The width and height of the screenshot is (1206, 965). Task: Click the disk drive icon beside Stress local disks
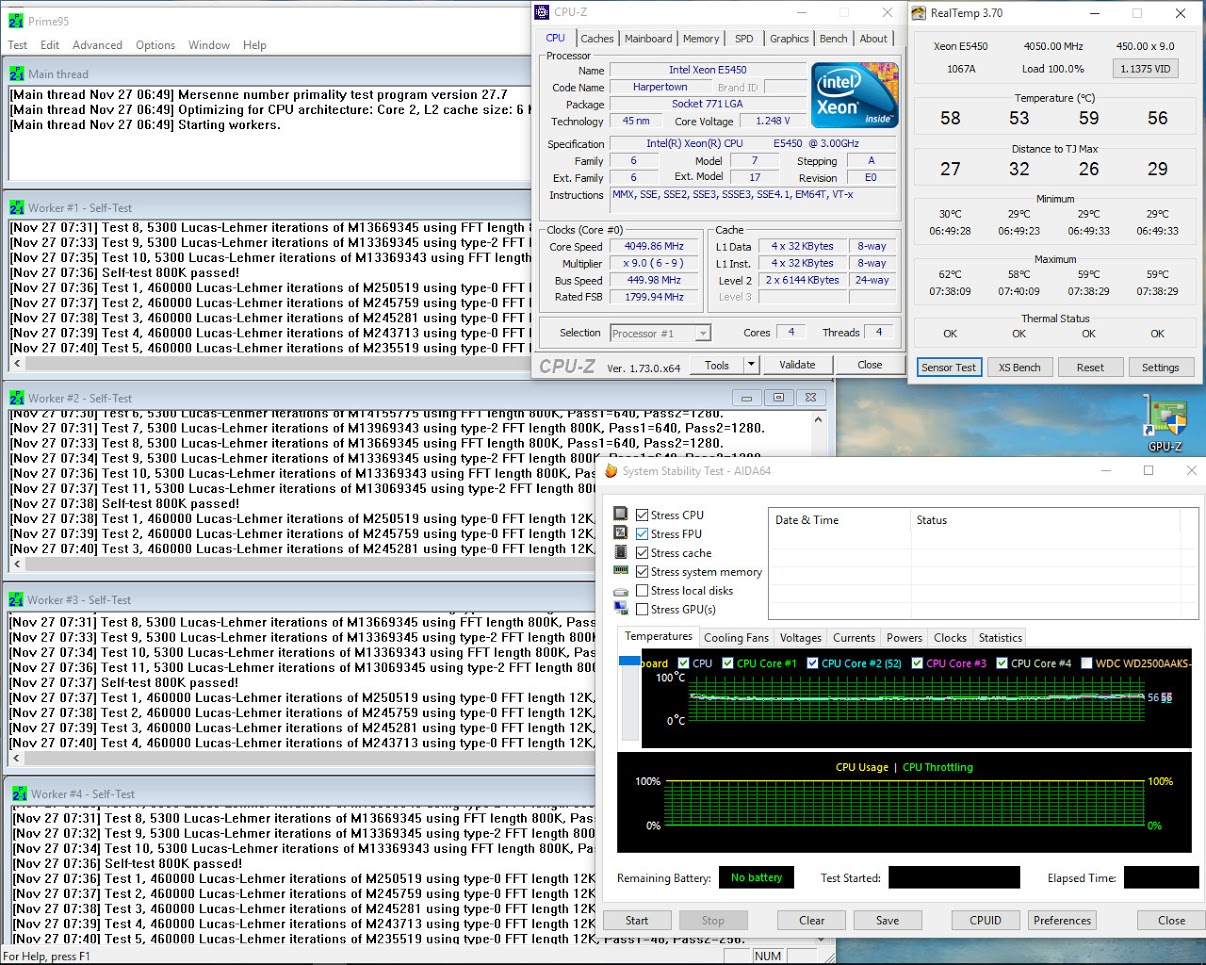621,591
